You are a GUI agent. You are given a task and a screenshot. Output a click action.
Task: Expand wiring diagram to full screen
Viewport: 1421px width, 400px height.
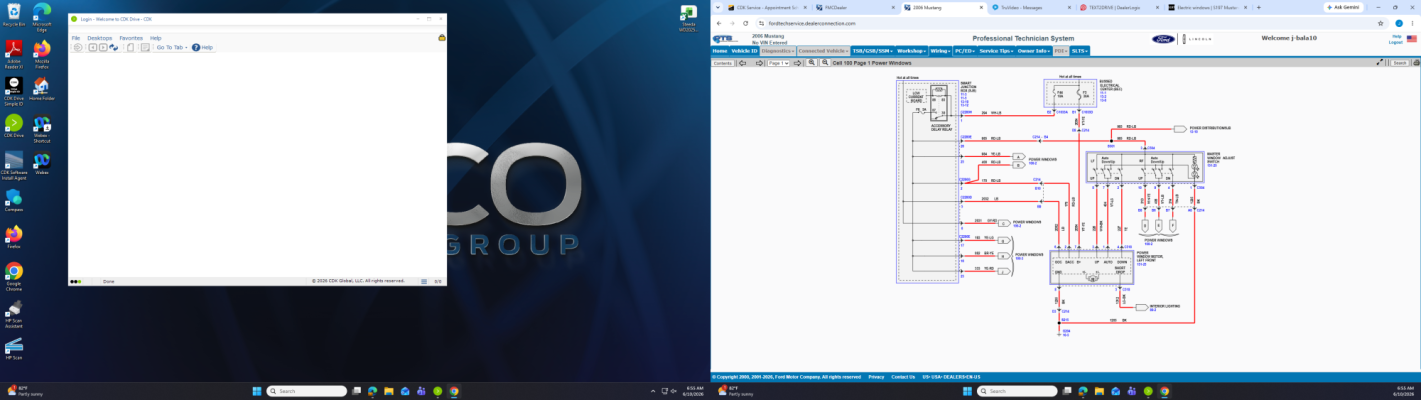[x=1379, y=62]
